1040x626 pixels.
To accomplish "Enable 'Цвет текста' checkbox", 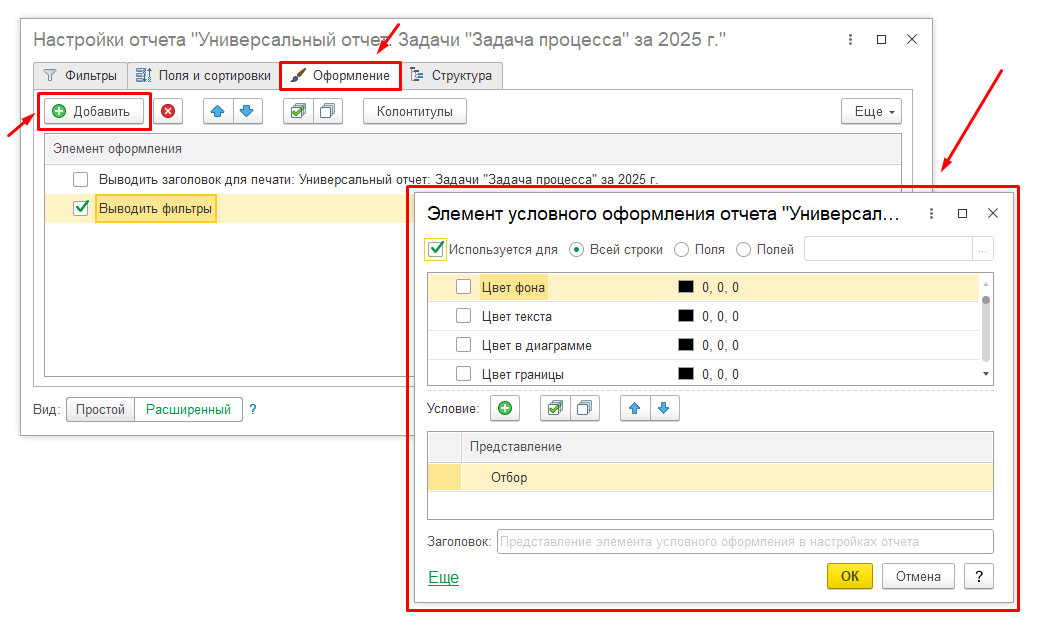I will pyautogui.click(x=464, y=316).
